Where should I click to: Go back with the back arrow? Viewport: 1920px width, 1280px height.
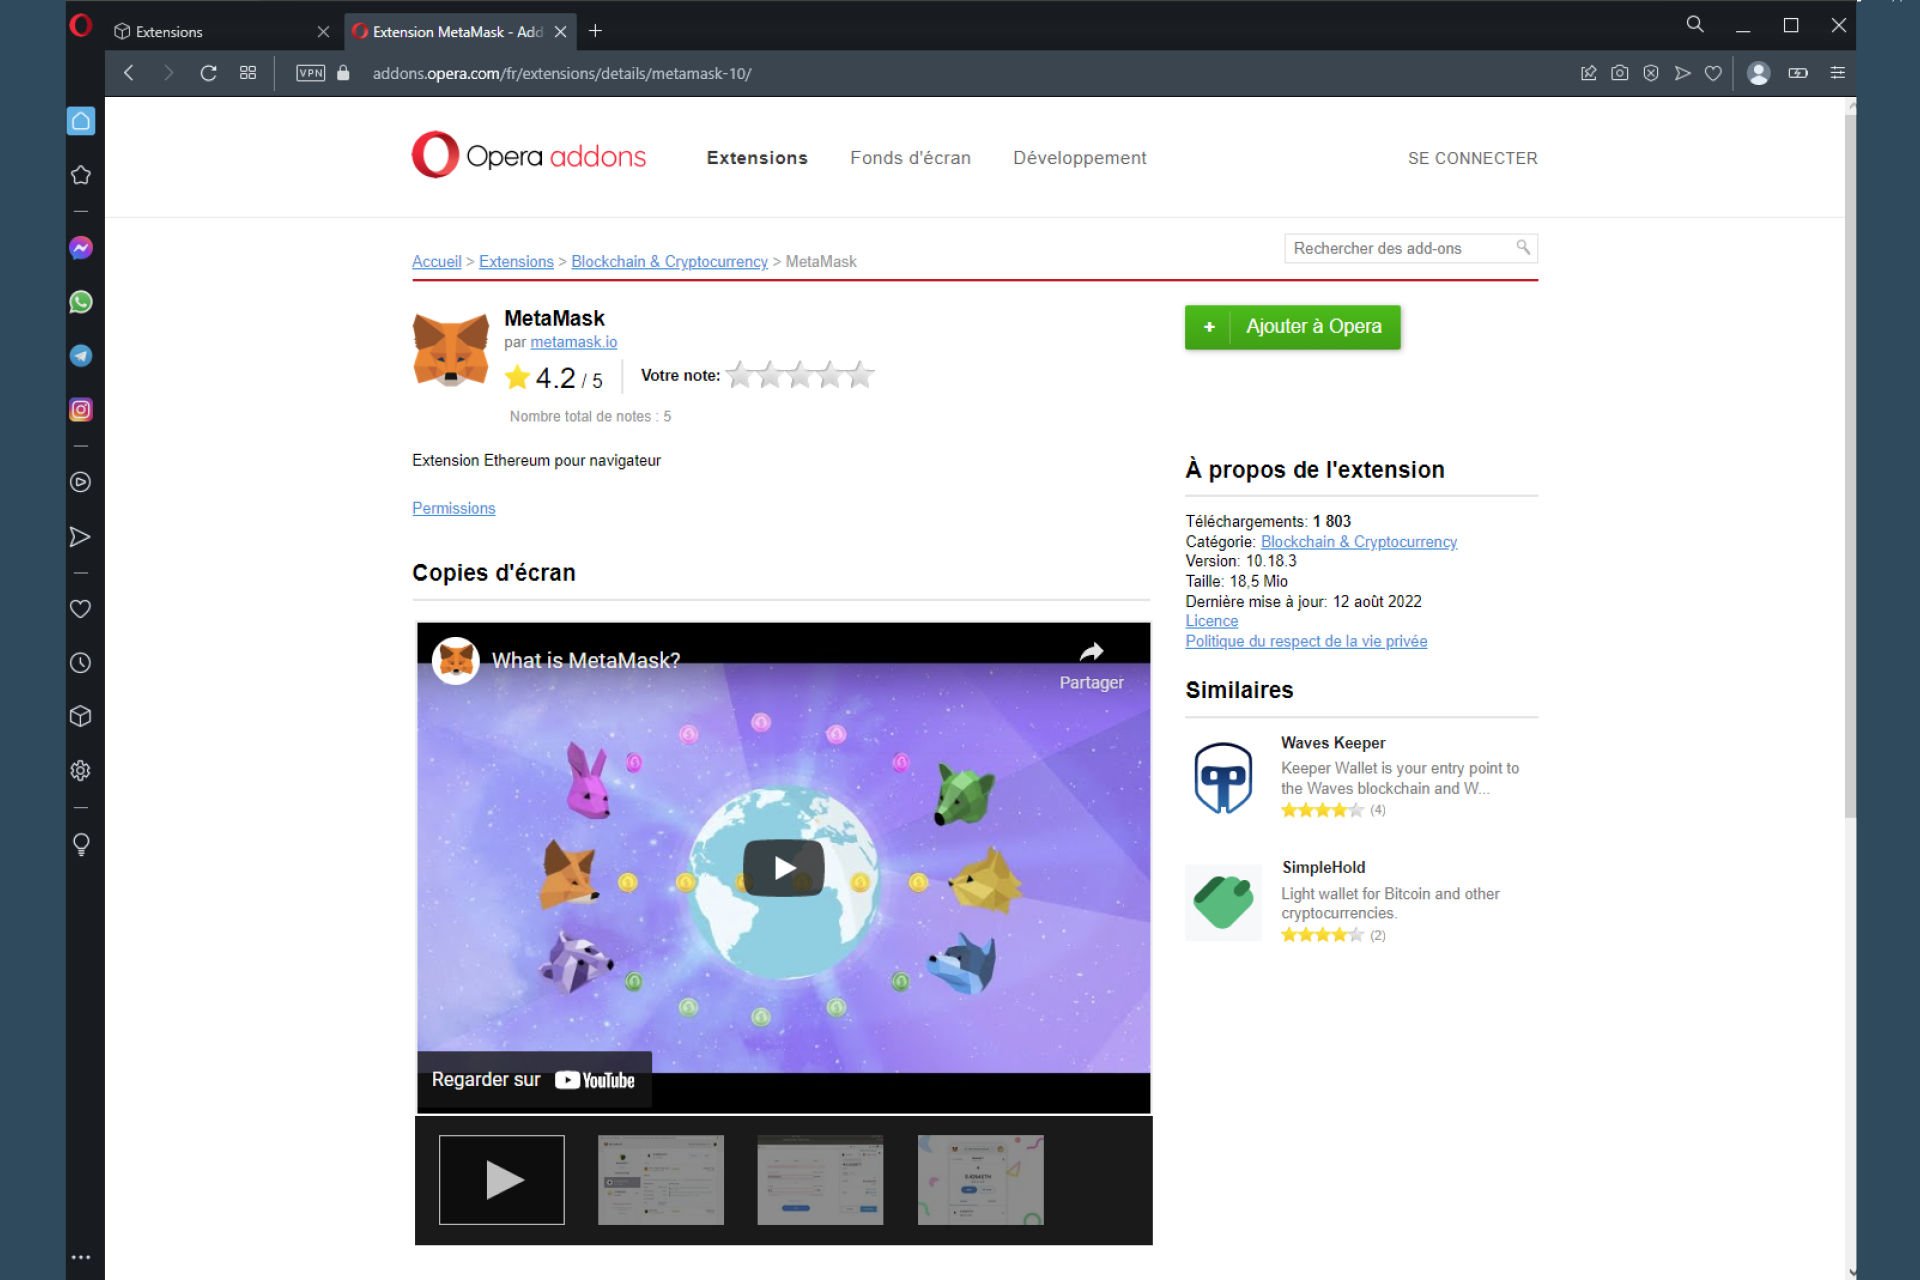pos(129,73)
